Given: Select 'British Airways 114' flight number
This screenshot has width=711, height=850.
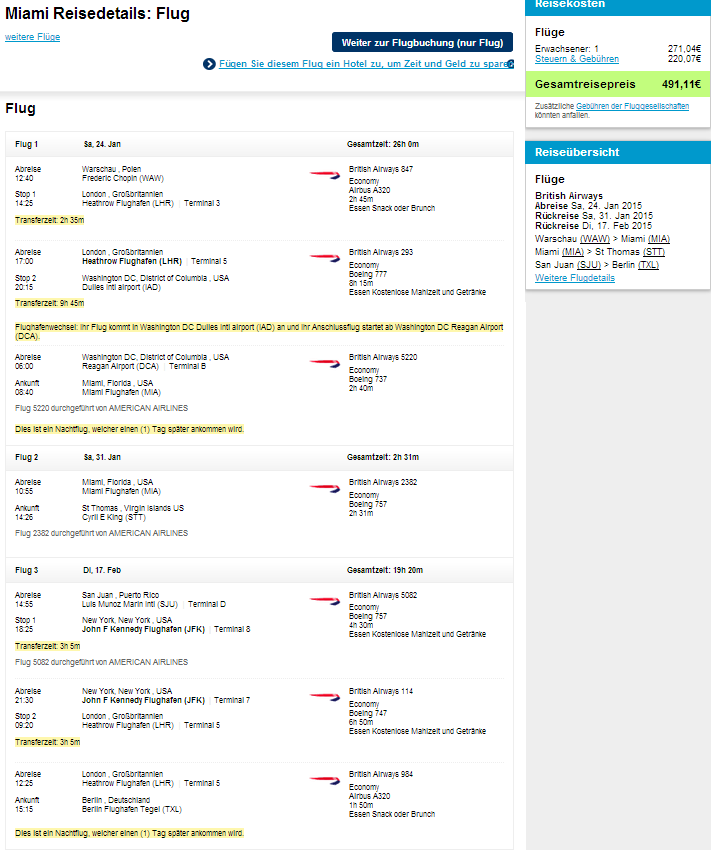Looking at the screenshot, I should 381,691.
